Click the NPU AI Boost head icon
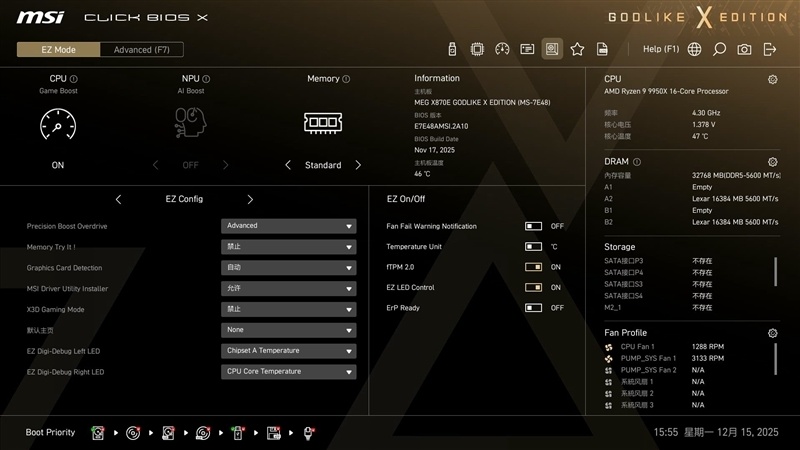The image size is (800, 450). click(190, 122)
